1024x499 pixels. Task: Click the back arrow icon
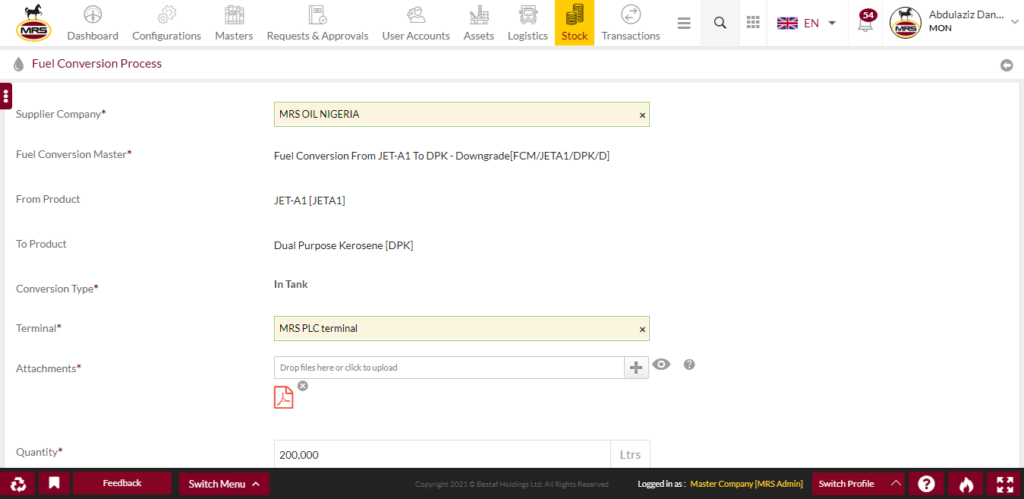tap(1007, 65)
